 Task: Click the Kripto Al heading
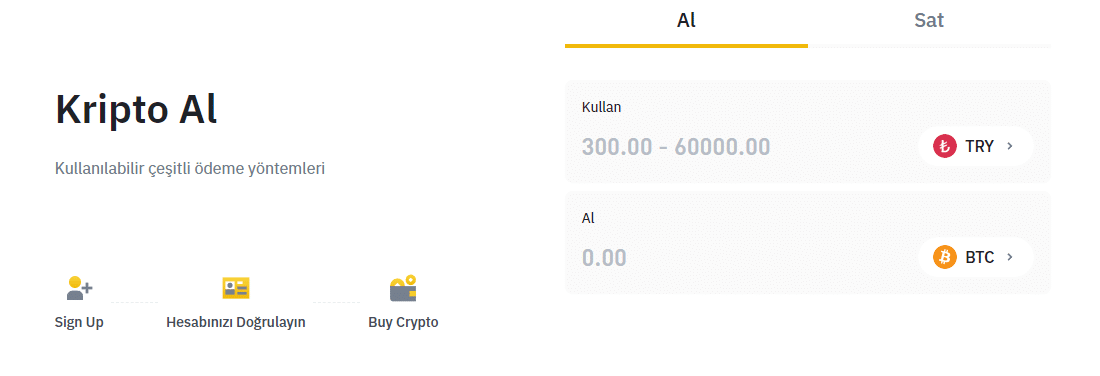click(x=136, y=109)
